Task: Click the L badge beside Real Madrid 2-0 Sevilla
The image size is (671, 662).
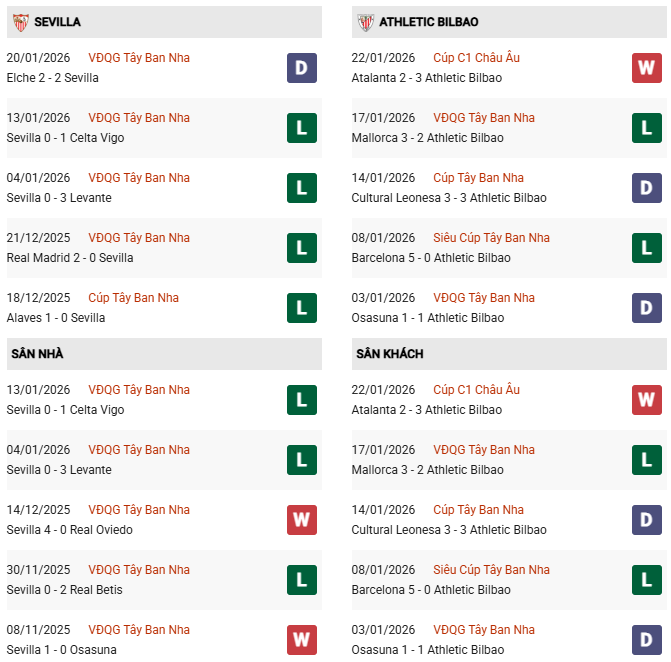Action: pos(301,248)
